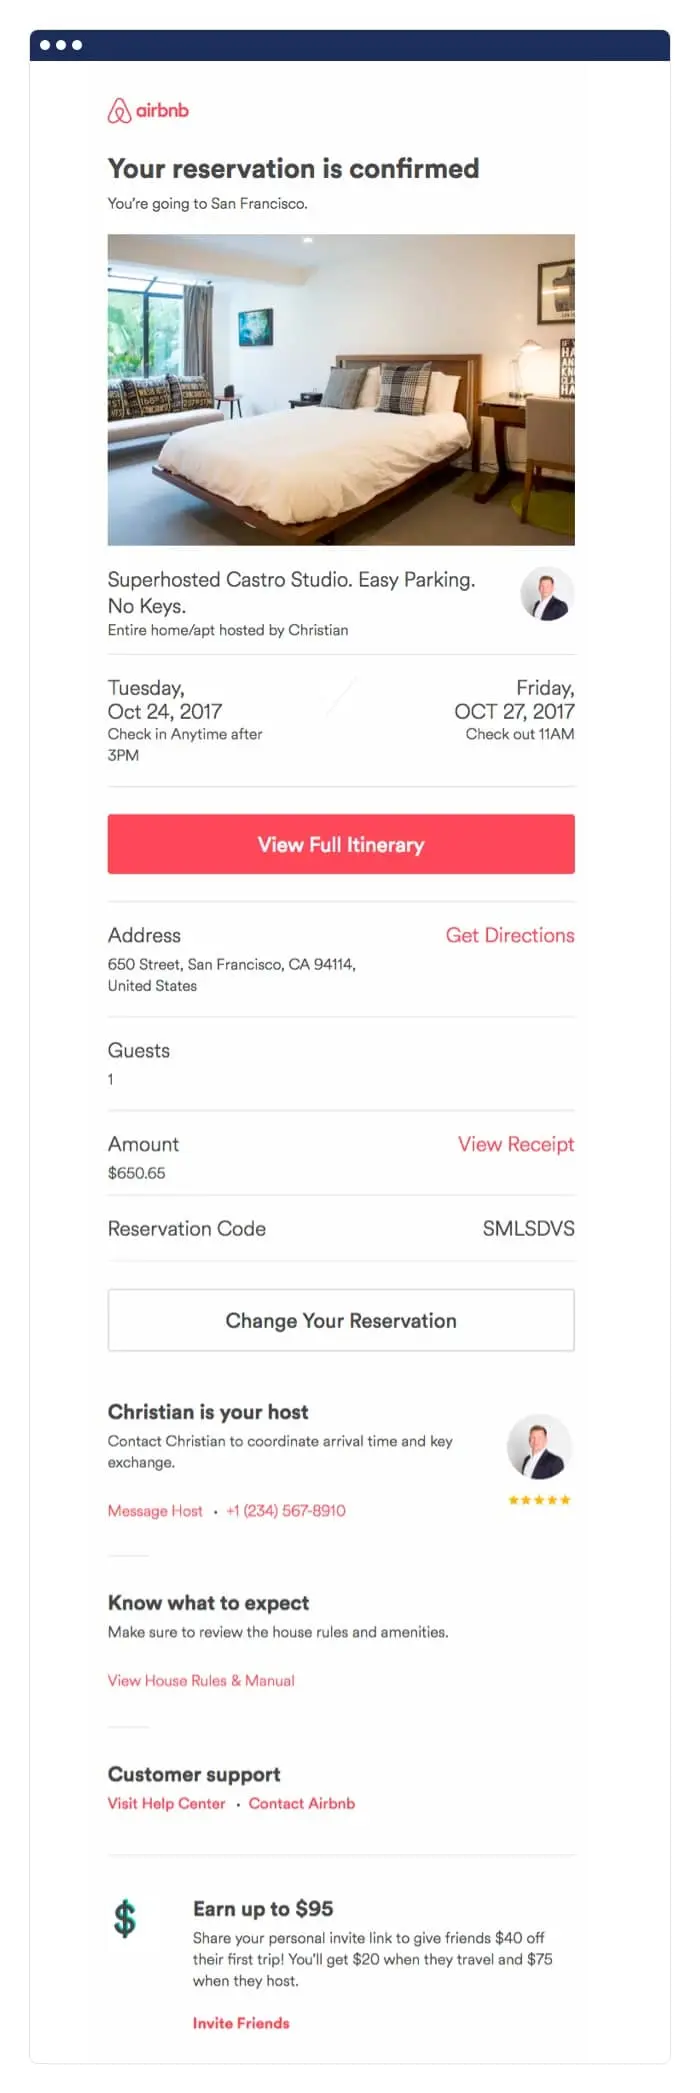
Task: Click Visit Help Center under Customer support
Action: click(166, 1804)
